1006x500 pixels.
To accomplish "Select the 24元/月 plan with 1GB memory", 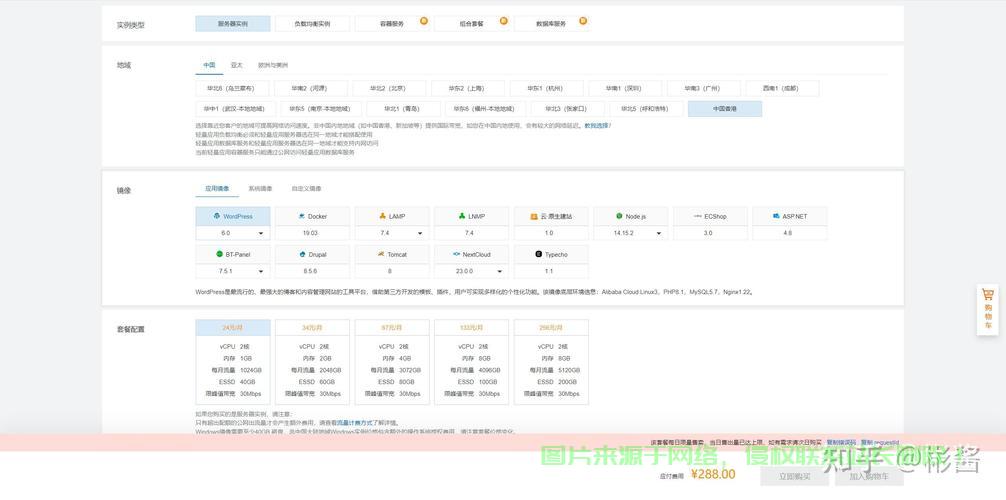I will 233,362.
